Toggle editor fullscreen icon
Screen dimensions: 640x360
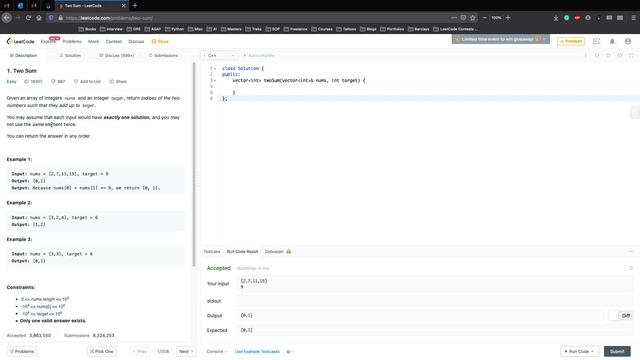coord(631,56)
